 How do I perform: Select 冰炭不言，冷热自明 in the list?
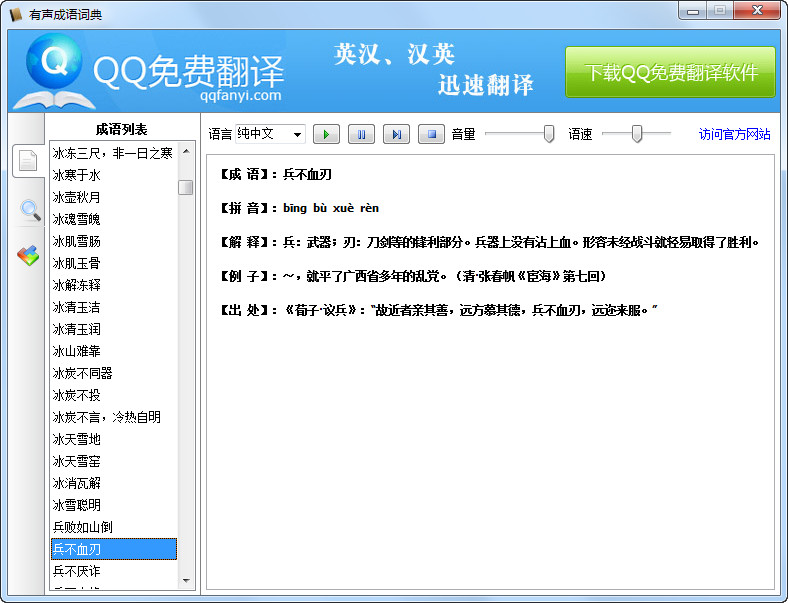pyautogui.click(x=114, y=417)
